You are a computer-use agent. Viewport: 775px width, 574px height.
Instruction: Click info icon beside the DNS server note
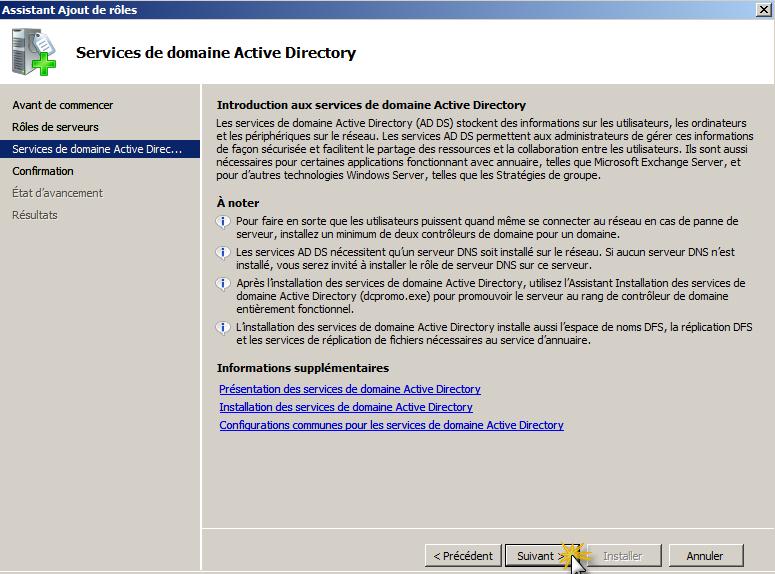(x=223, y=252)
